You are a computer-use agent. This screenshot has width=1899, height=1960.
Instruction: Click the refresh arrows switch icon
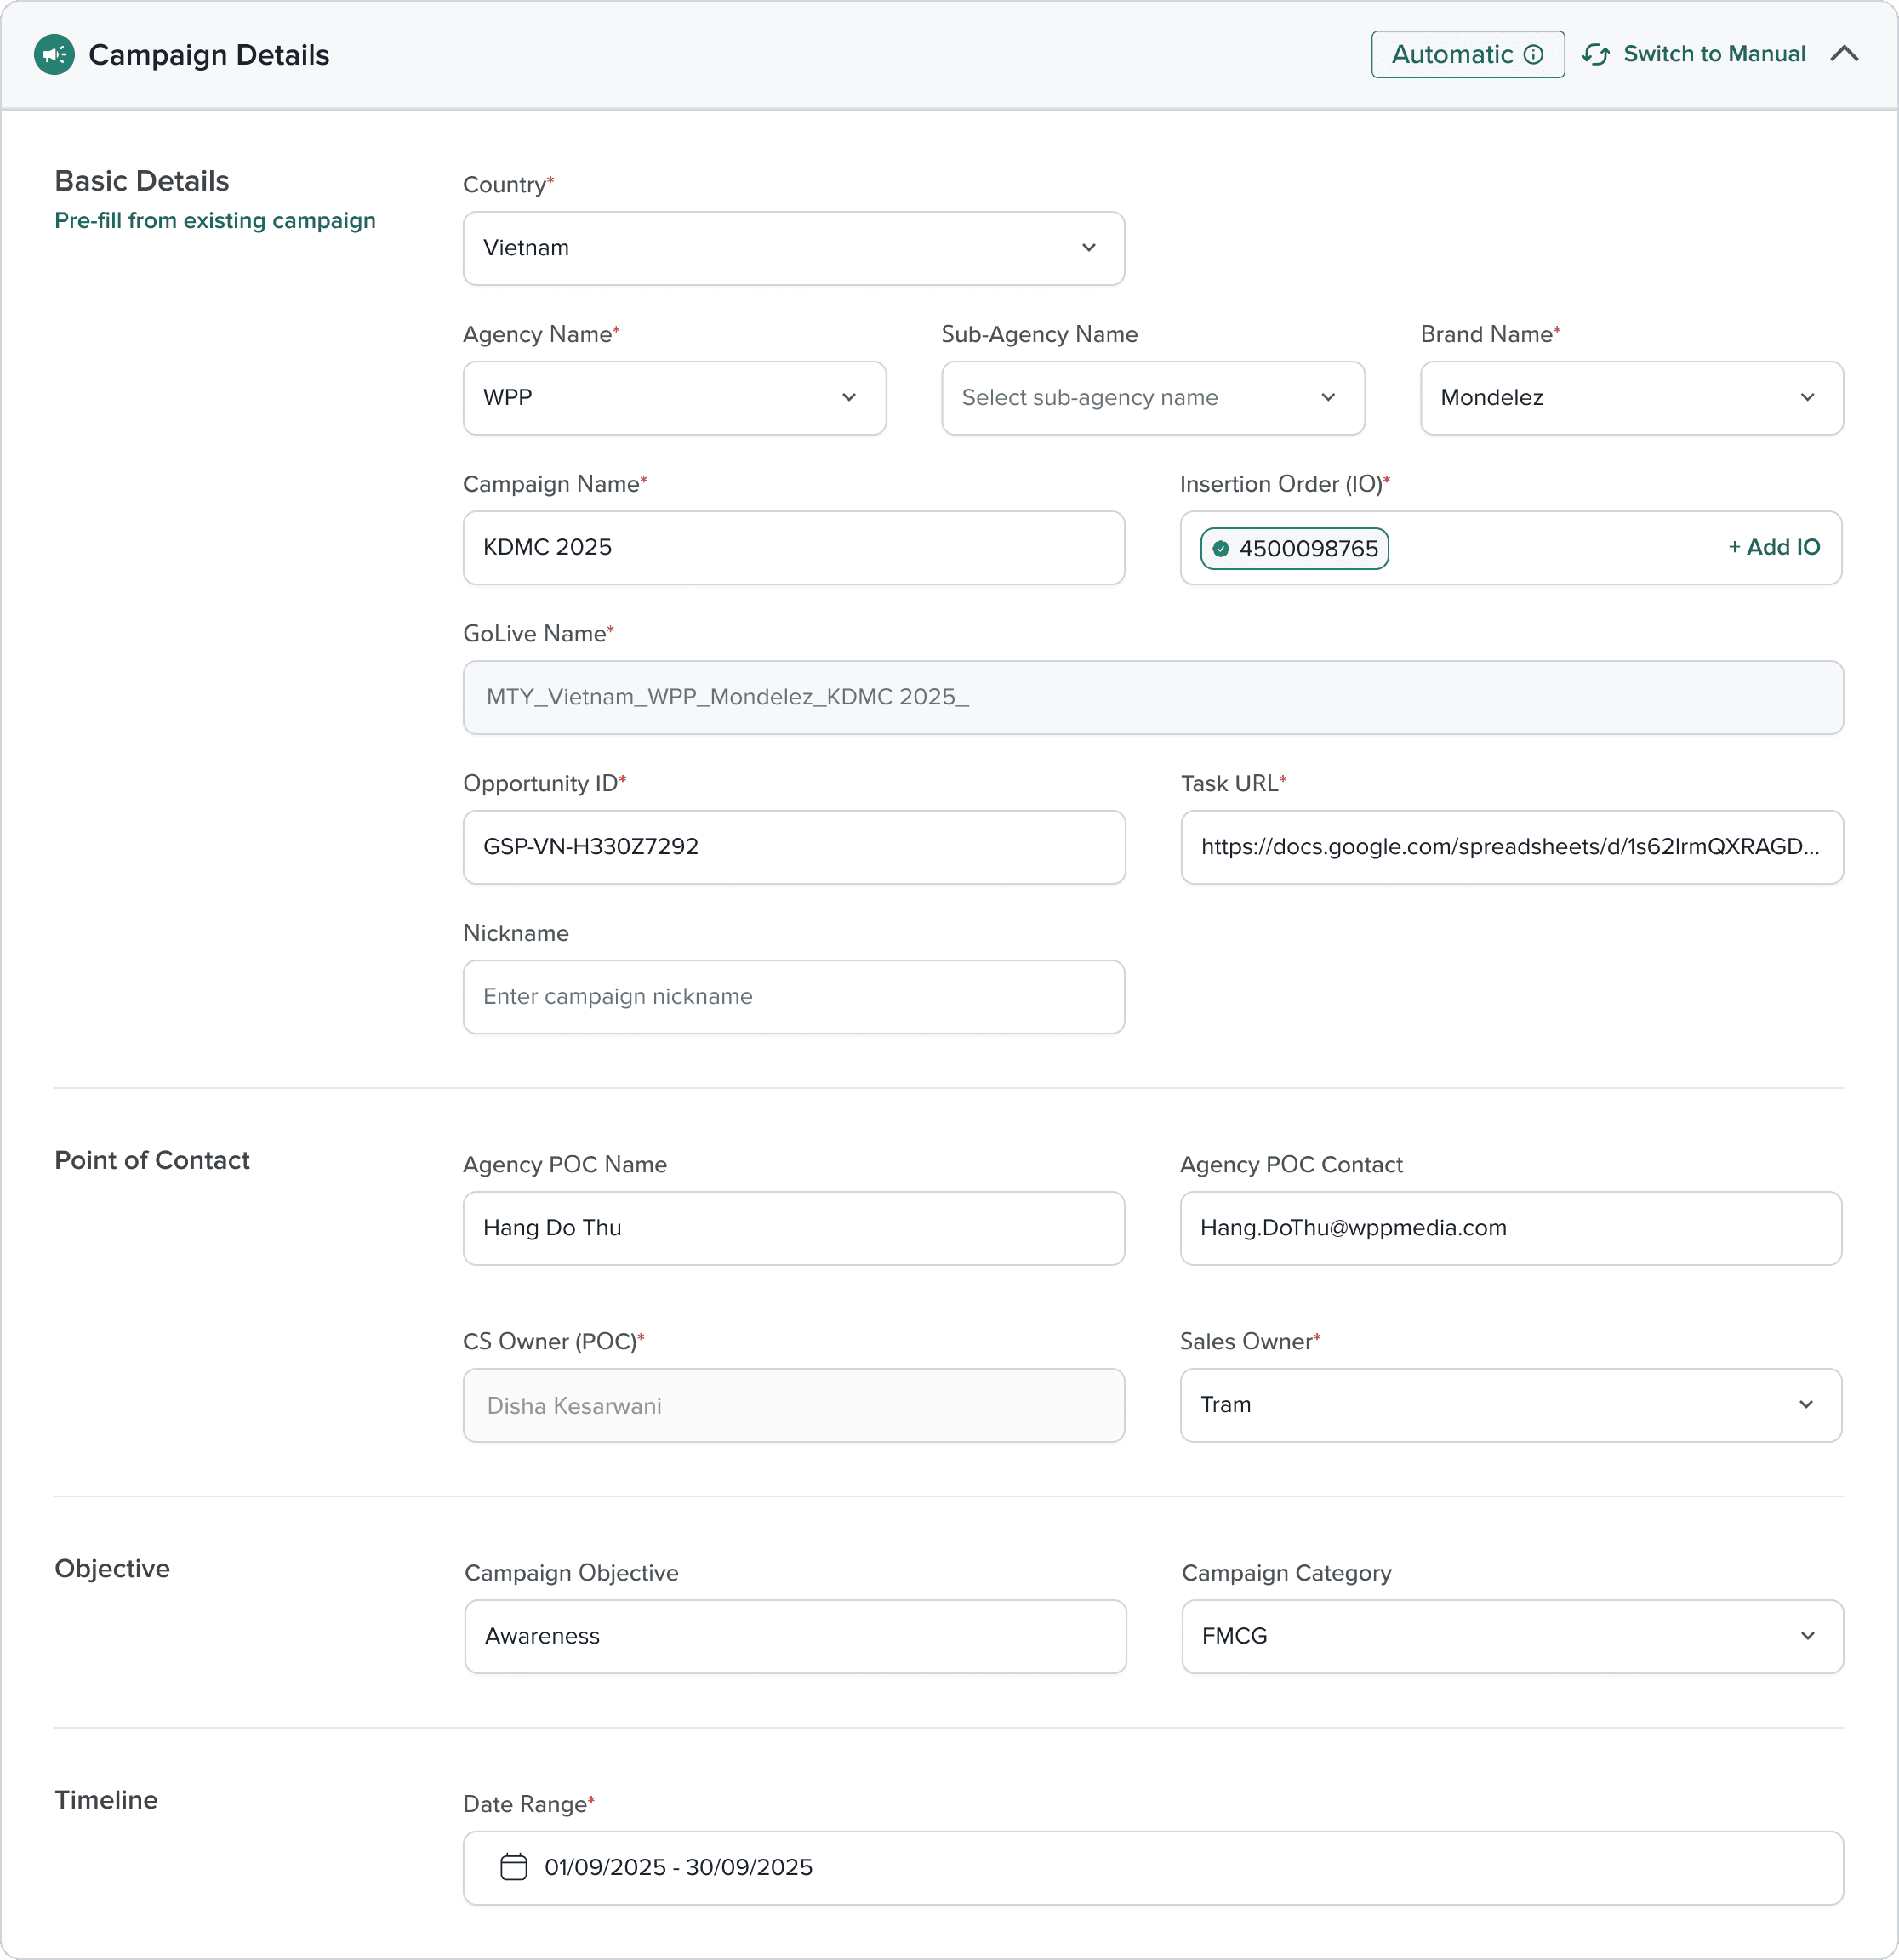point(1595,55)
